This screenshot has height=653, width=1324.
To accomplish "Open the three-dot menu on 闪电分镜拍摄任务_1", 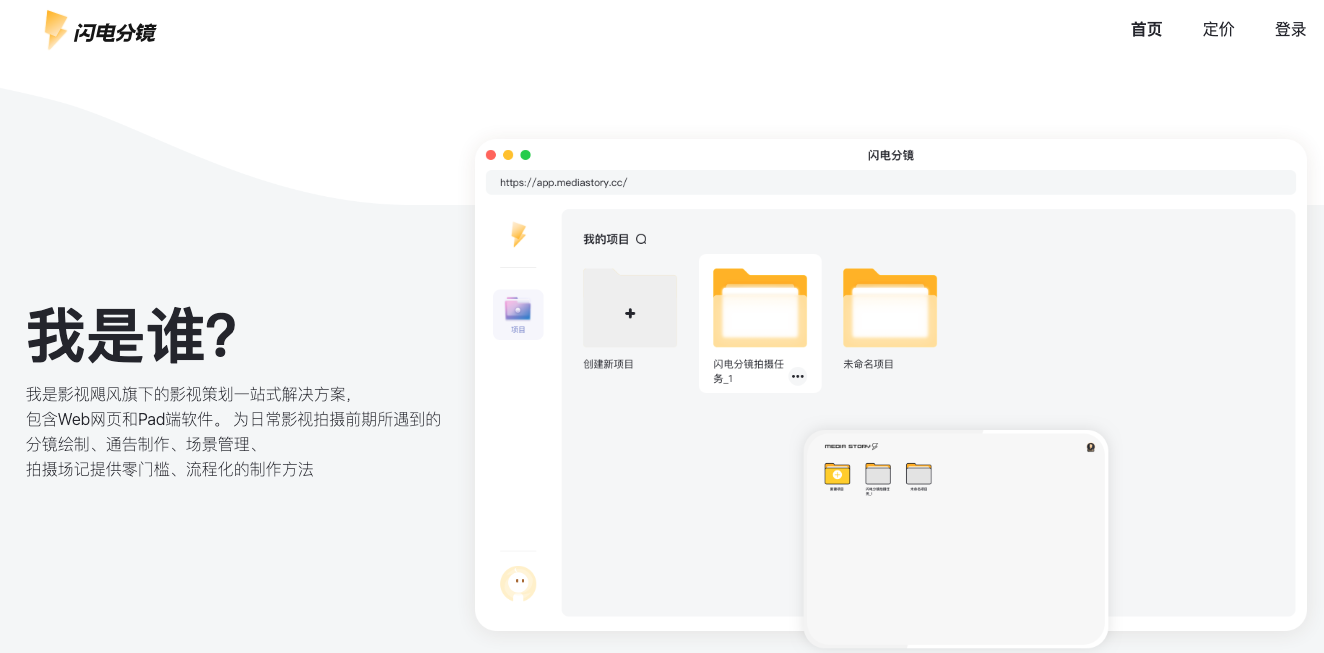I will [797, 376].
